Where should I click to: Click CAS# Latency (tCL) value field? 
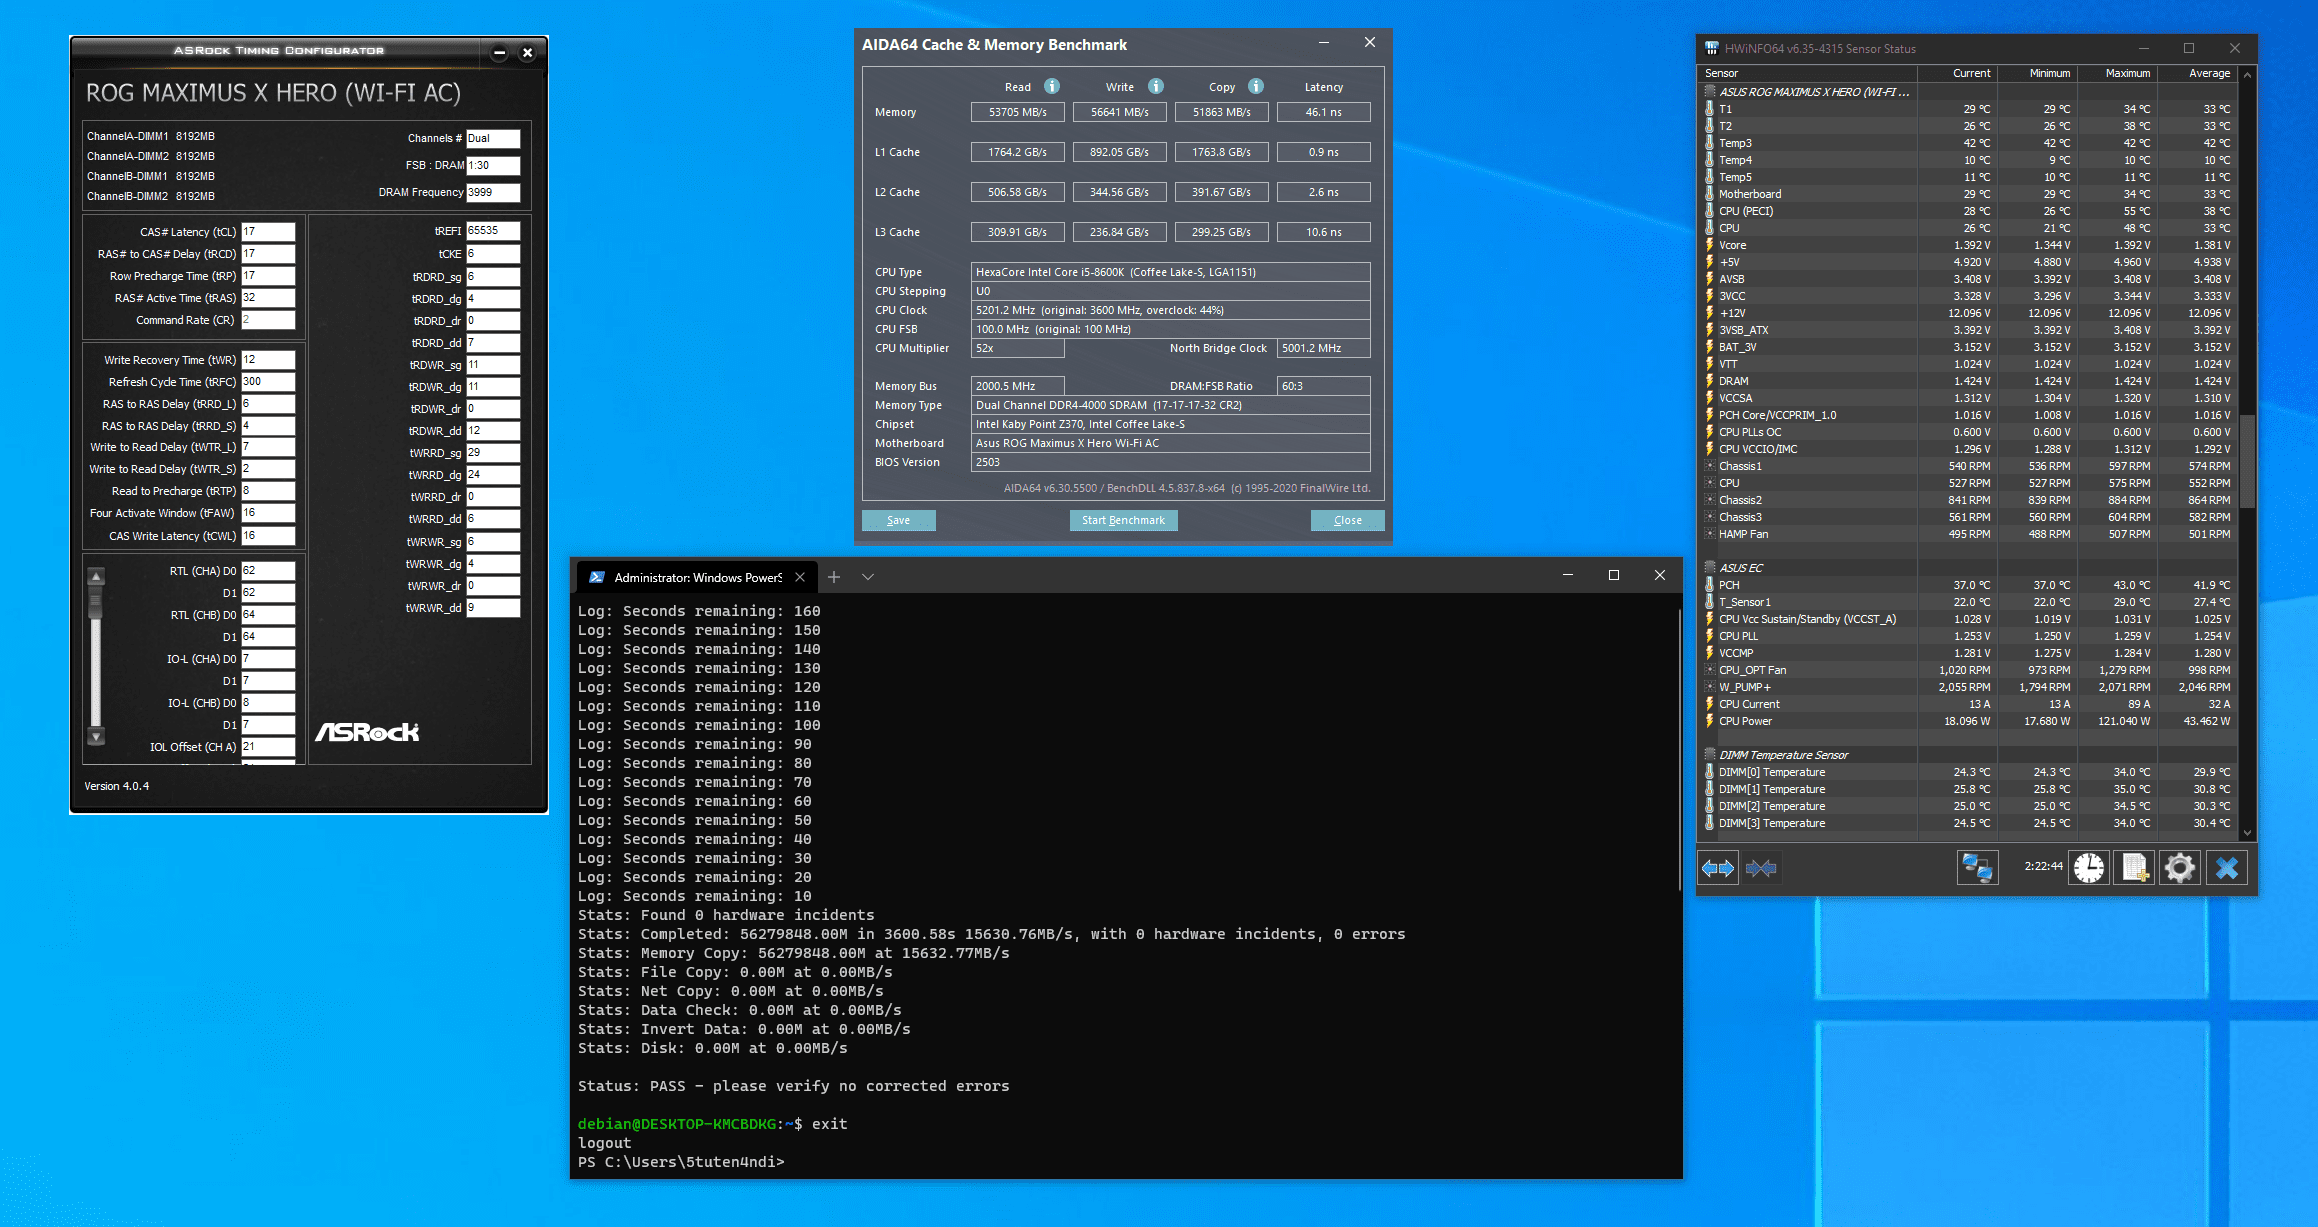point(268,231)
